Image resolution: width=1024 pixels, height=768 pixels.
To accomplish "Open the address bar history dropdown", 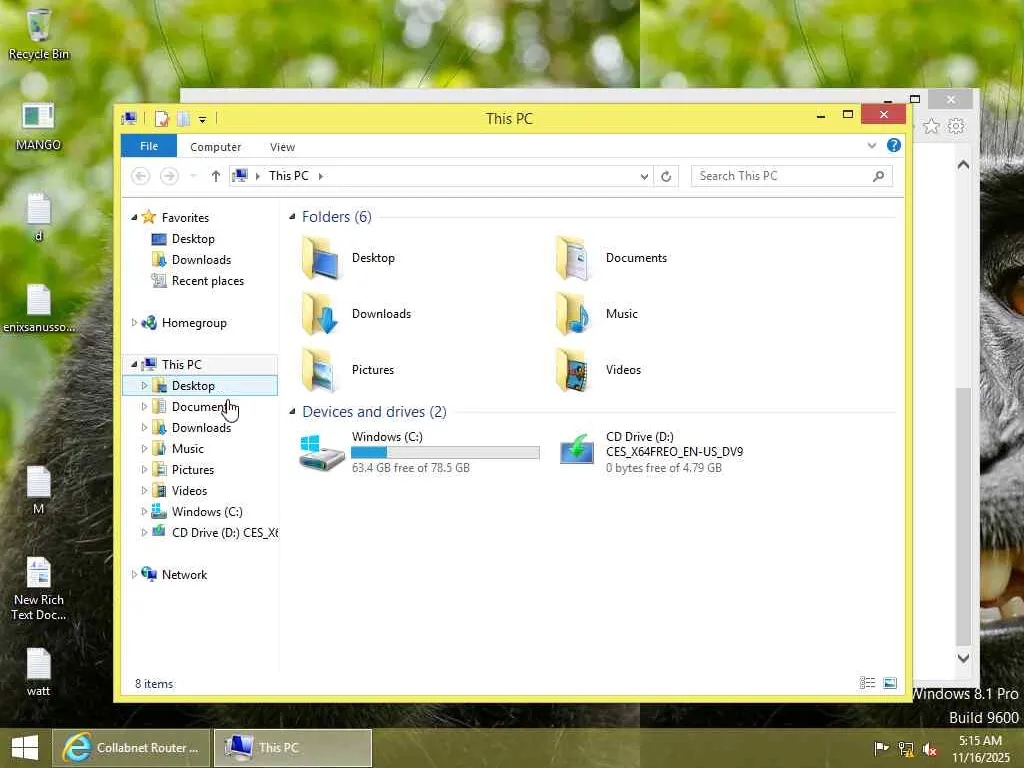I will pos(644,176).
